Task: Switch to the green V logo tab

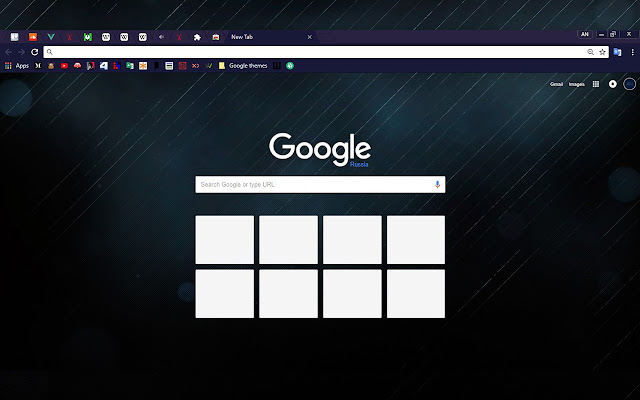Action: (x=51, y=37)
